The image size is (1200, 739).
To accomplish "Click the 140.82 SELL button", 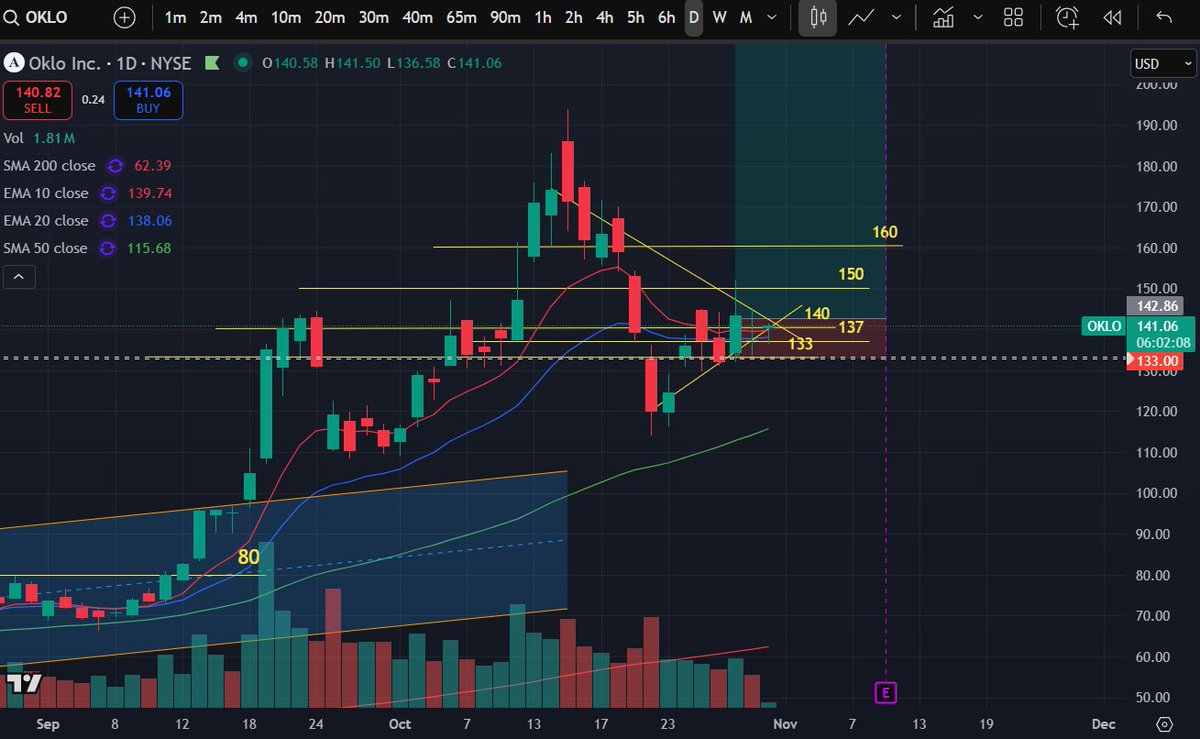I will (x=37, y=100).
